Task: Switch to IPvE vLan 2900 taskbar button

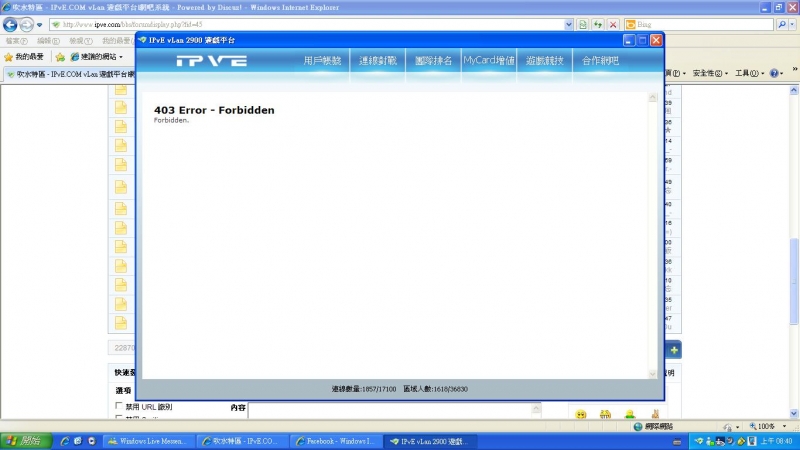Action: 429,441
